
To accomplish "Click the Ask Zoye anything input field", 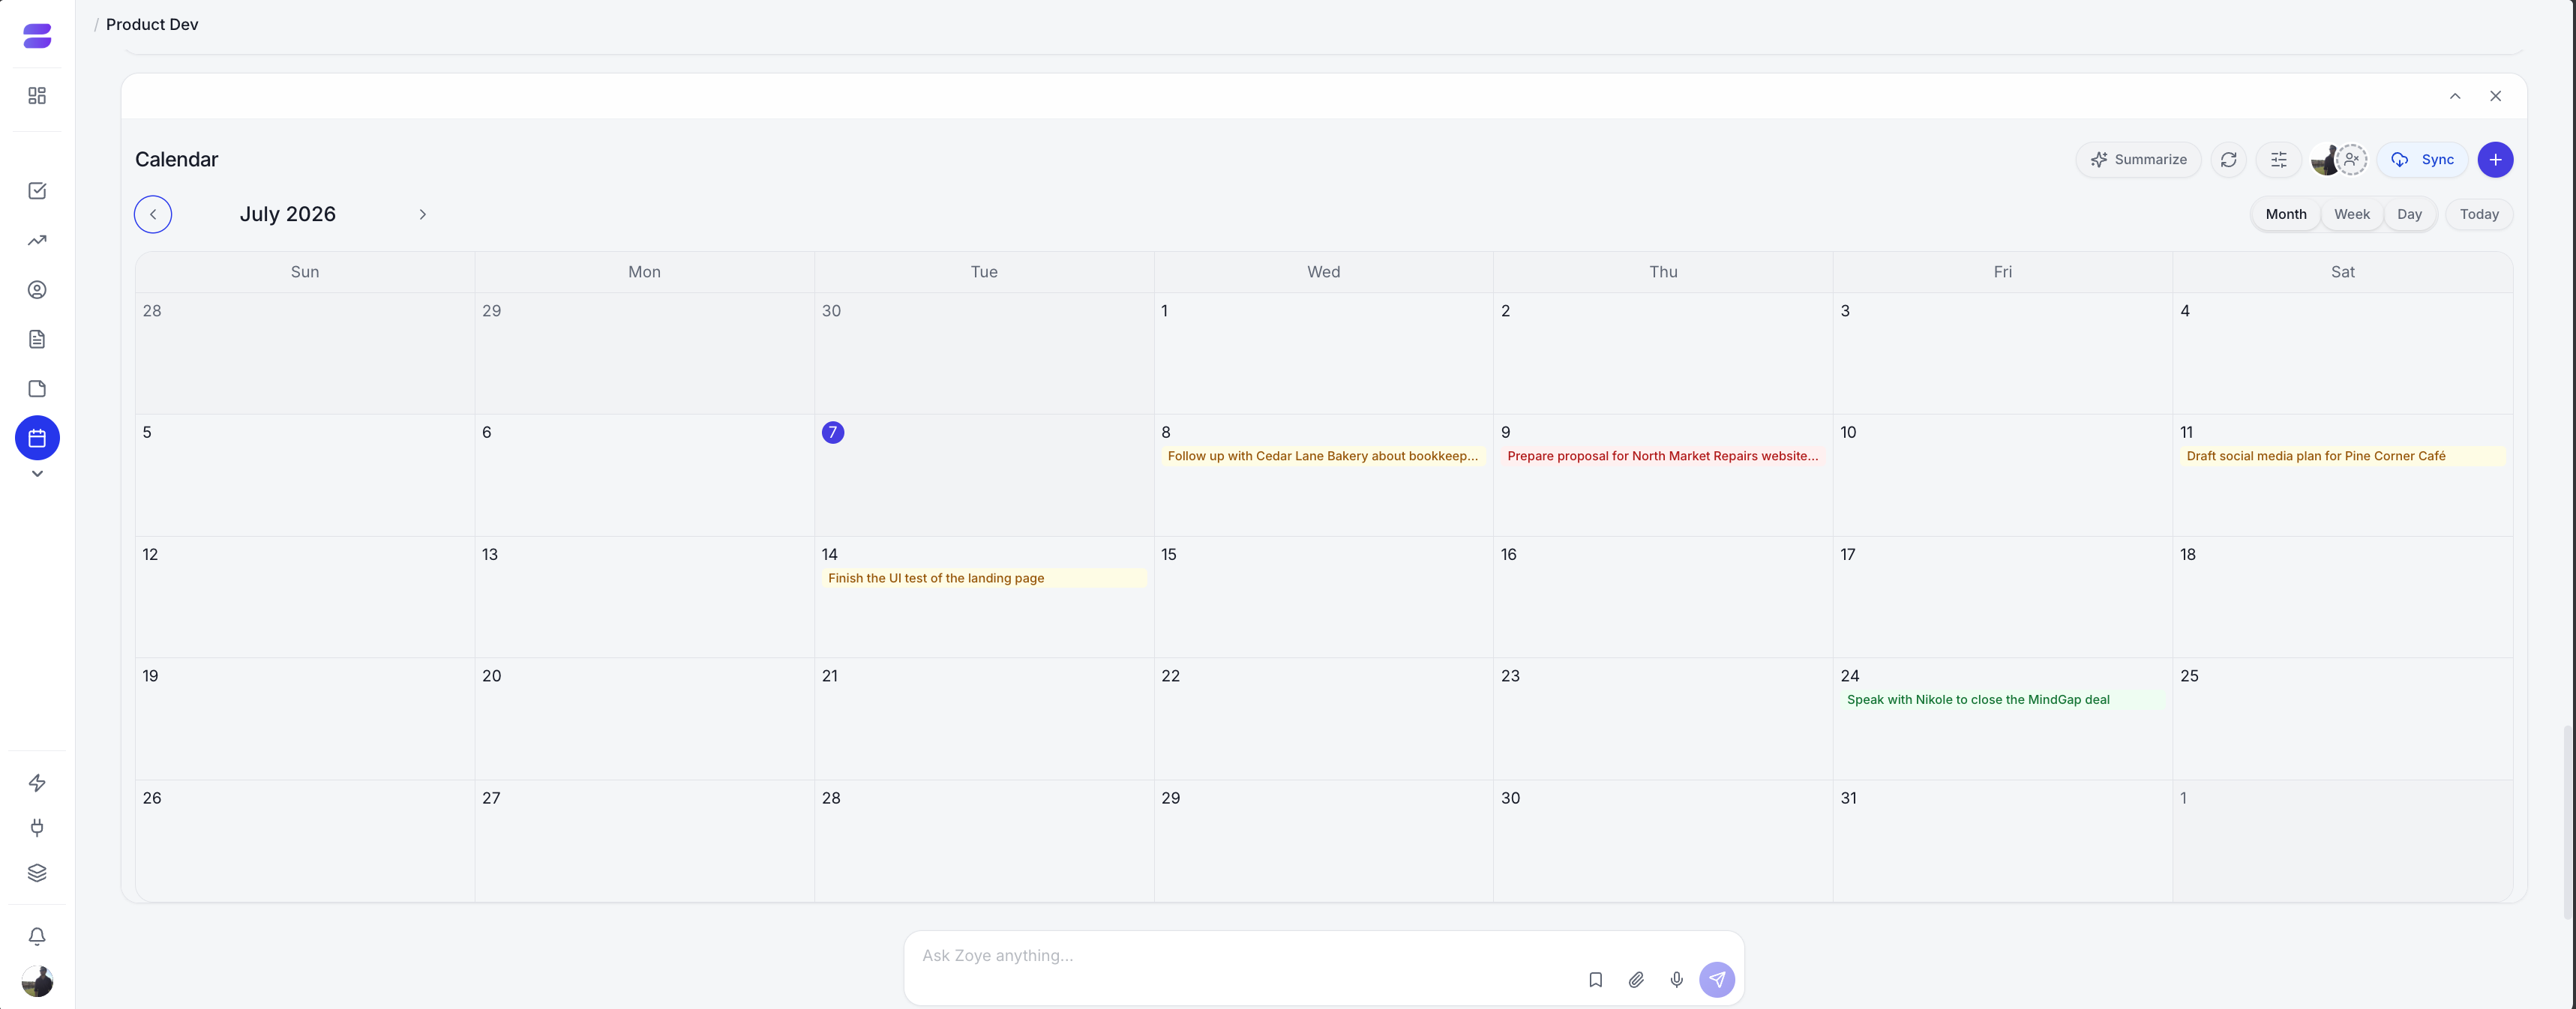I will click(x=1240, y=956).
